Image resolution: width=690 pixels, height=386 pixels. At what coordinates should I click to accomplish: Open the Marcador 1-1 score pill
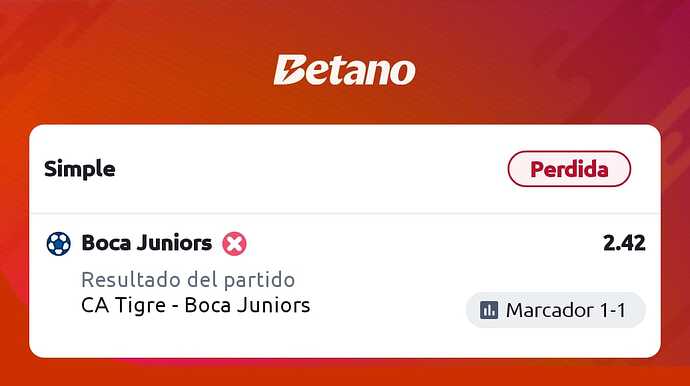(555, 310)
